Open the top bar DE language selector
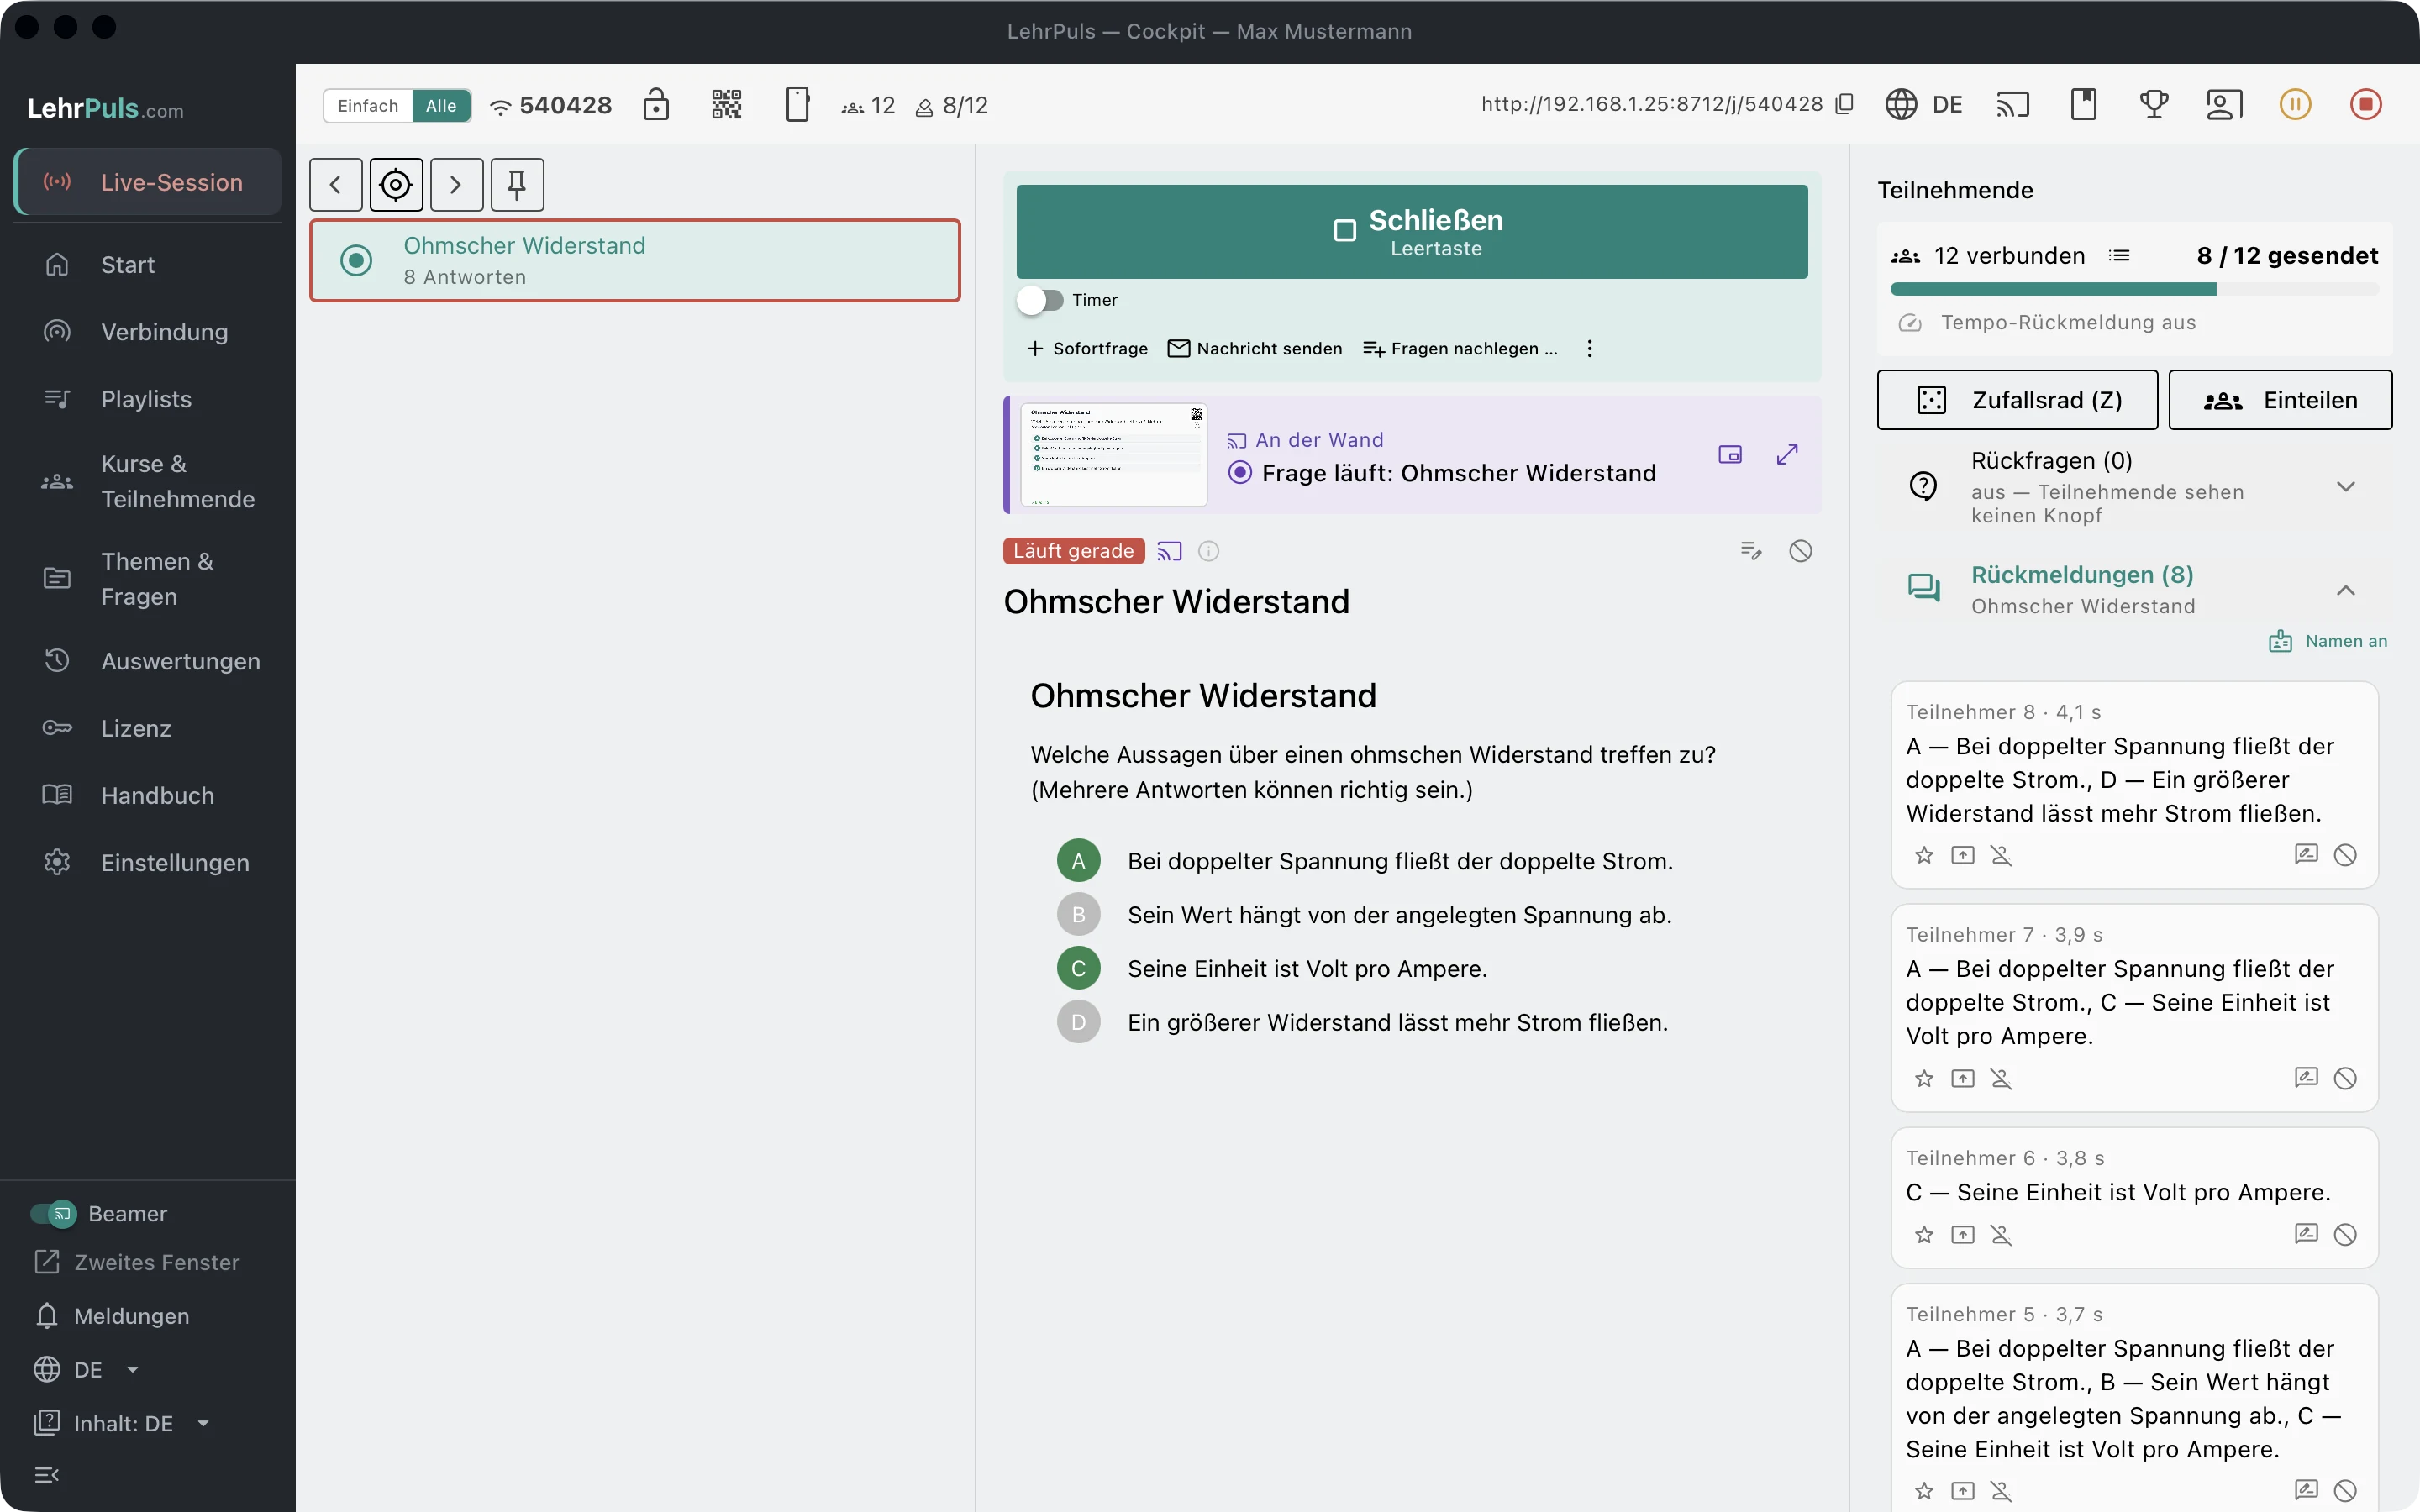 [1924, 104]
